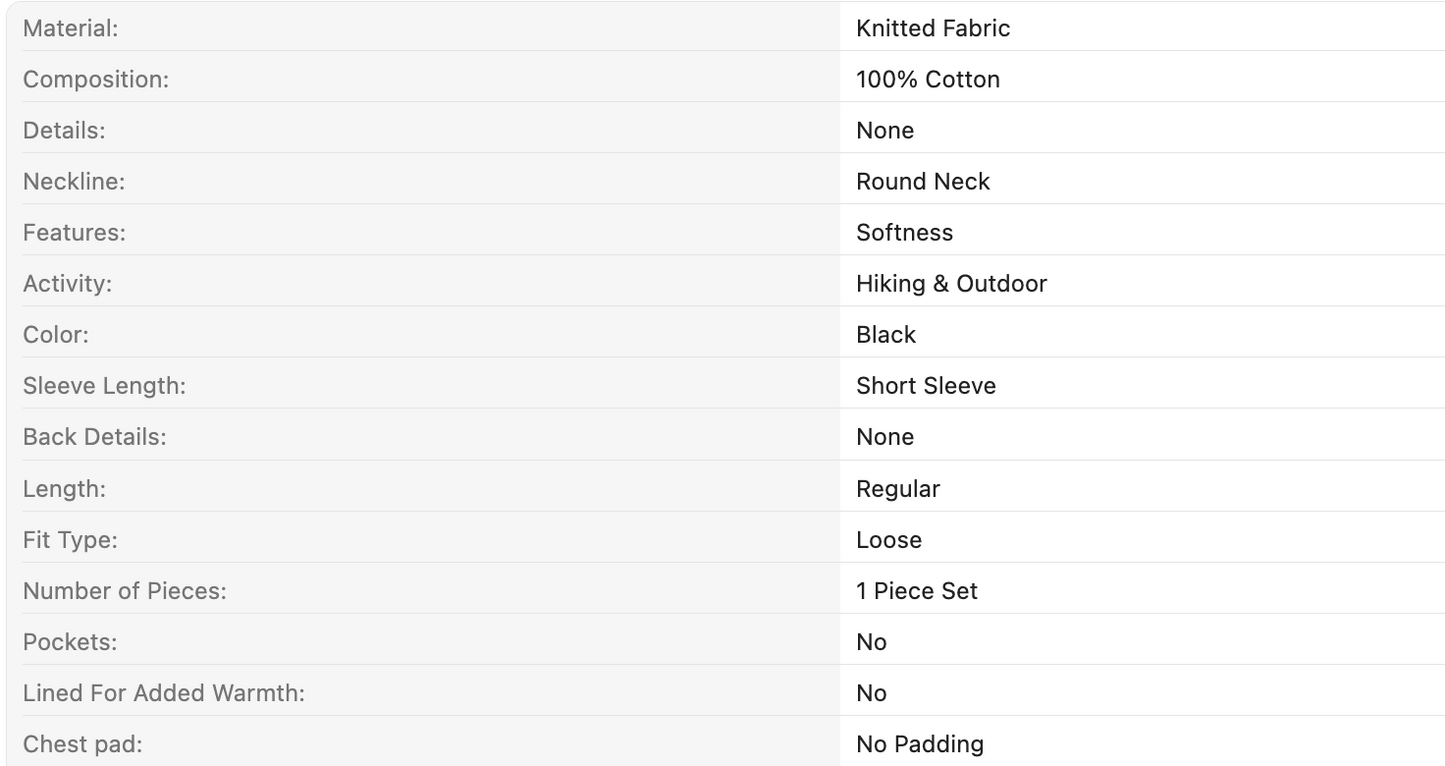1445x766 pixels.
Task: Select the Lined For Added Warmth label
Action: coord(164,692)
